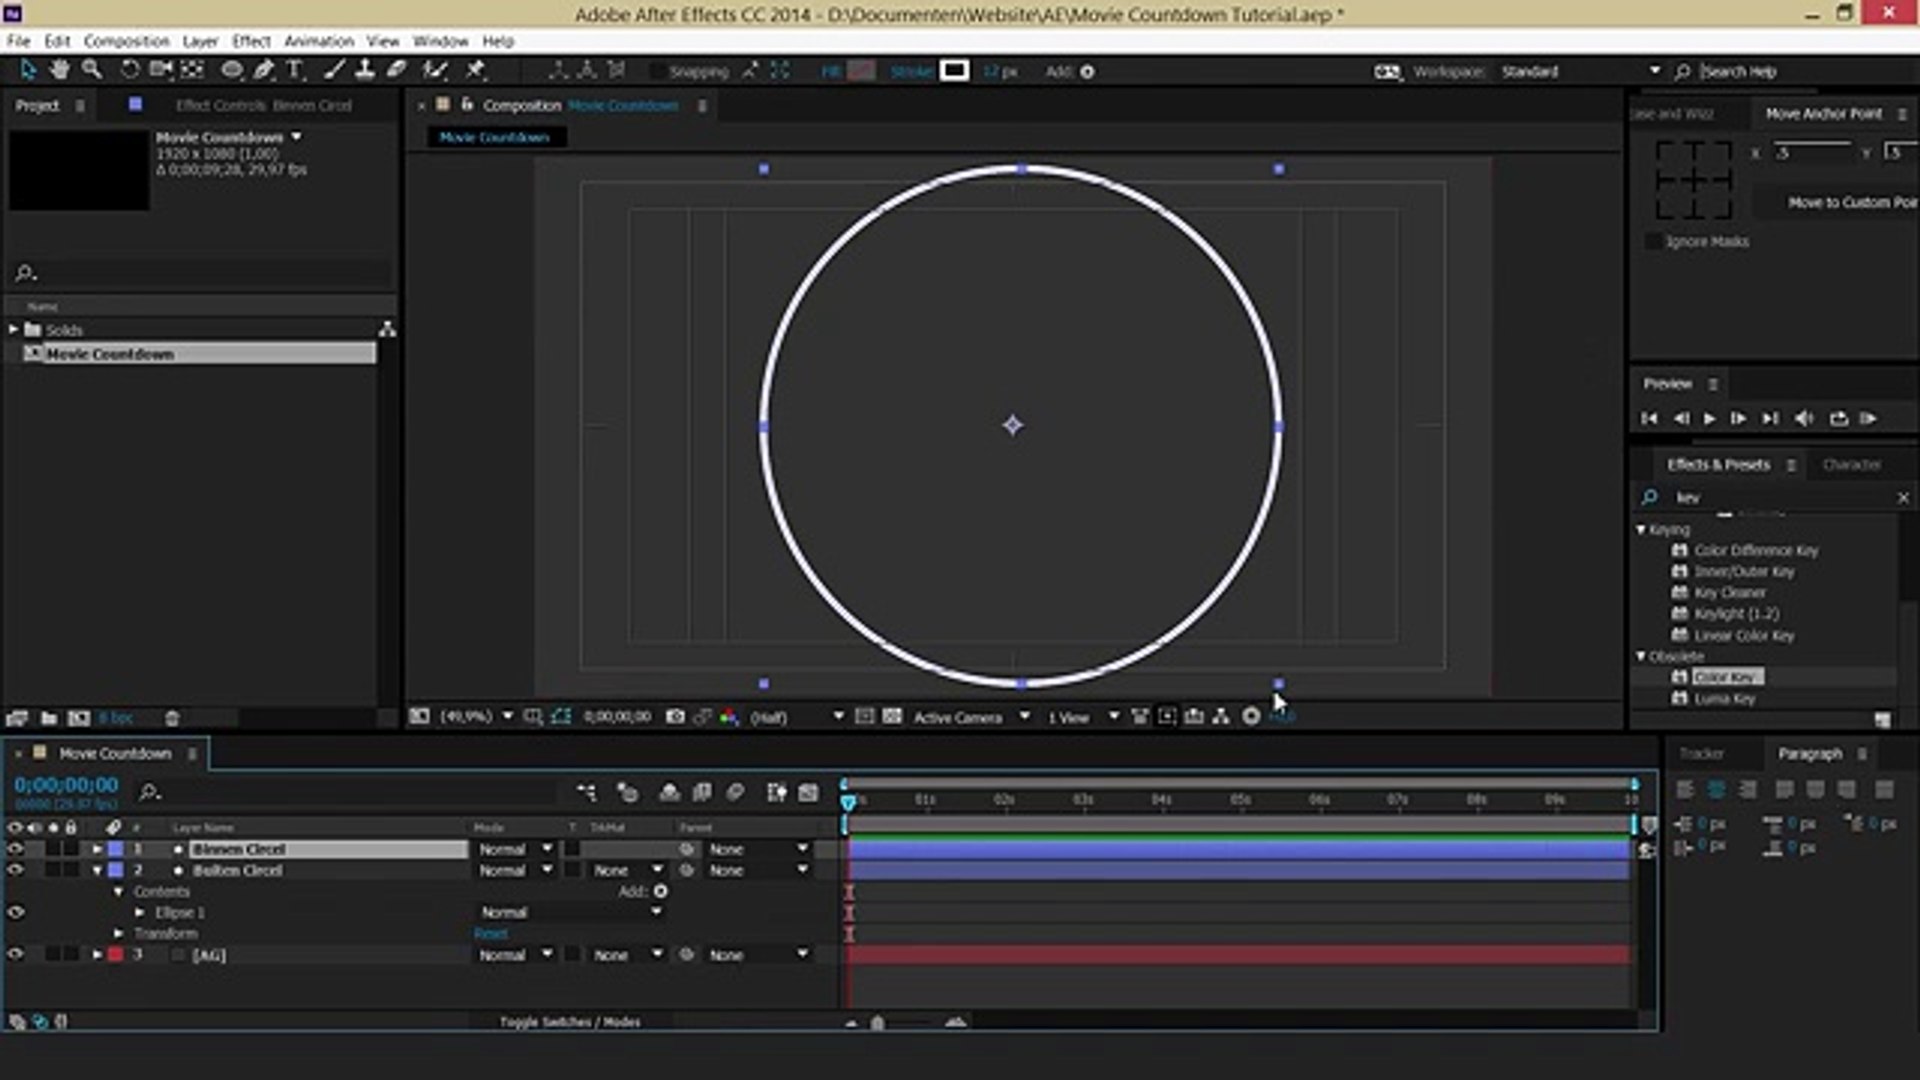The image size is (1920, 1080).
Task: Select the Pen tool
Action: click(x=263, y=70)
